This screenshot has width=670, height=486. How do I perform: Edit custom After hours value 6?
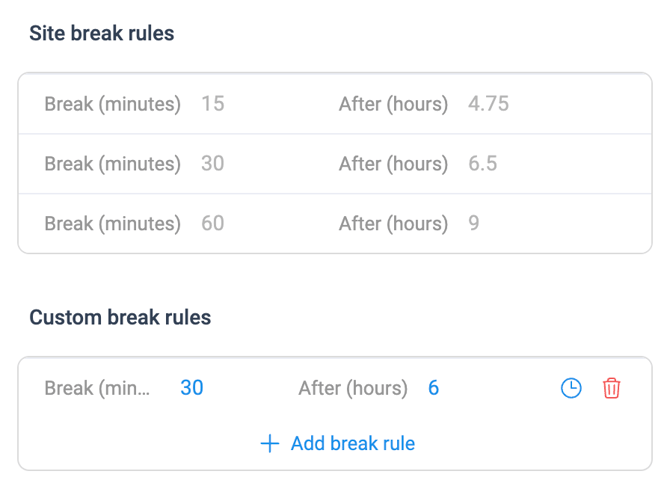(x=433, y=388)
